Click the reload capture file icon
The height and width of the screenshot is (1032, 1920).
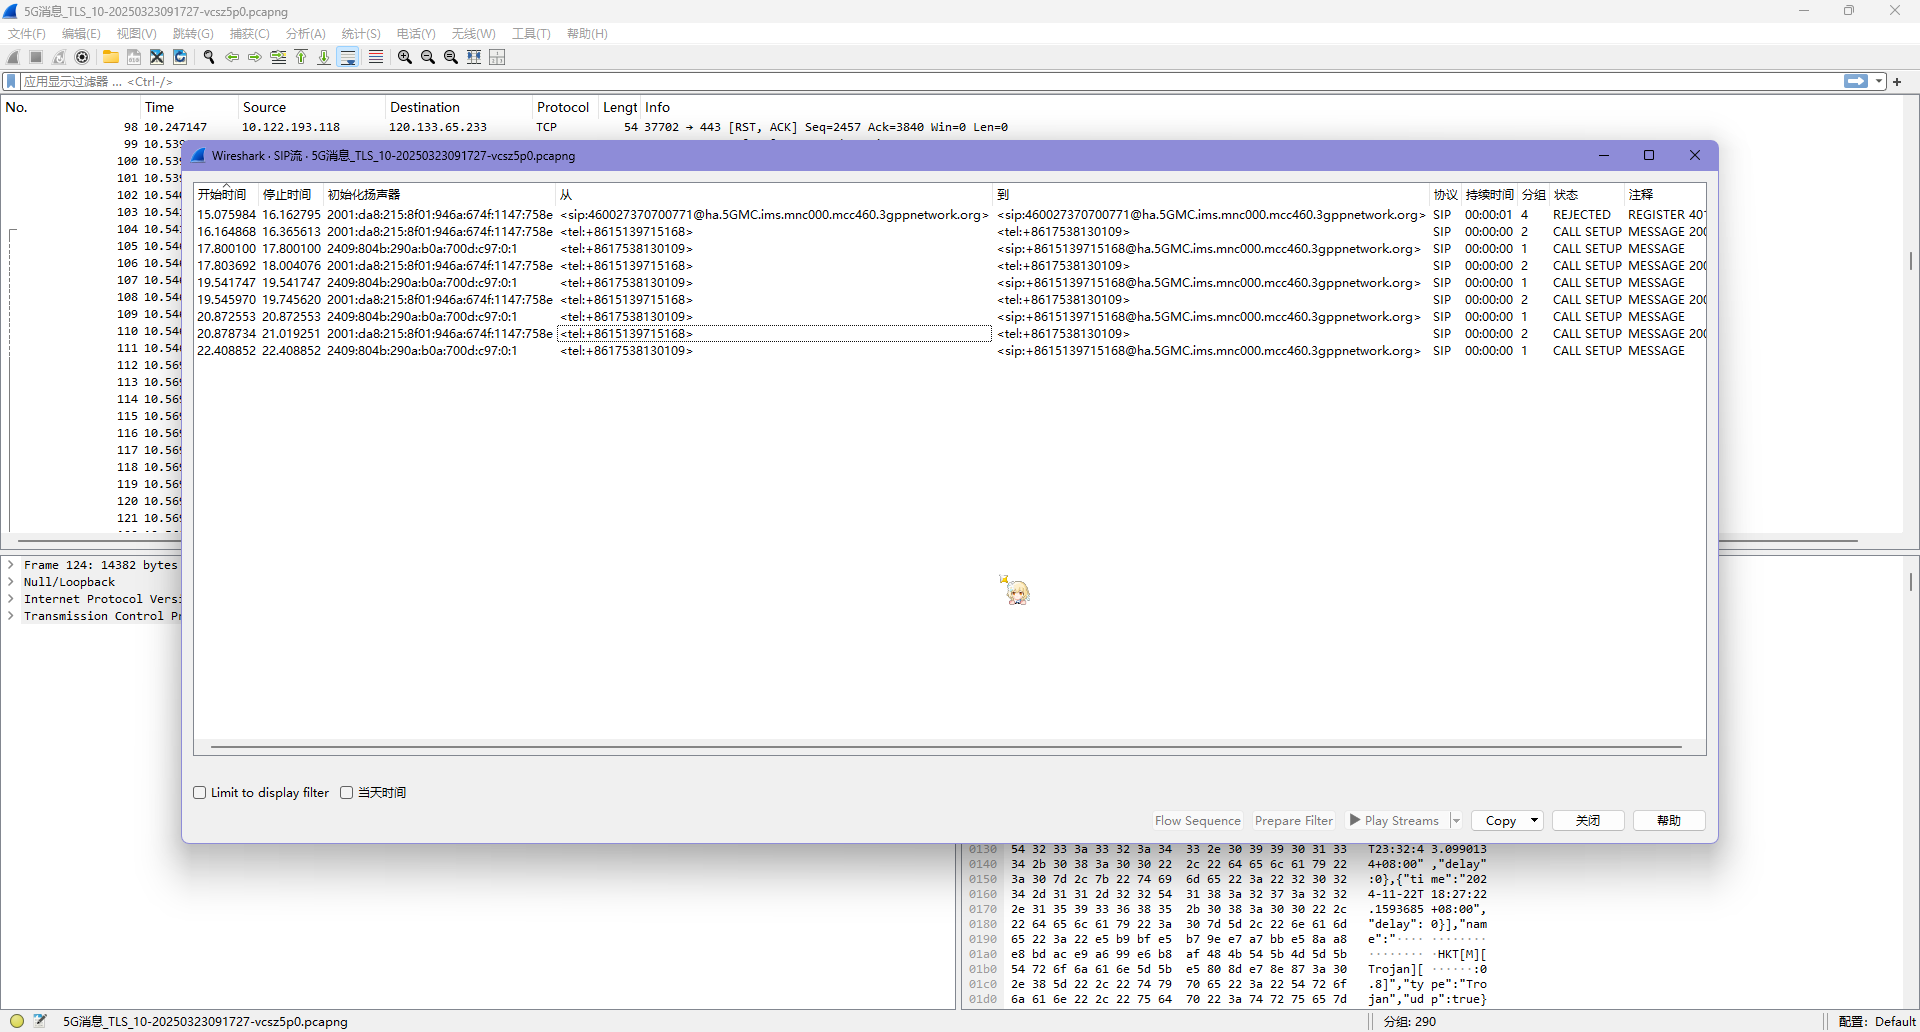[x=180, y=57]
